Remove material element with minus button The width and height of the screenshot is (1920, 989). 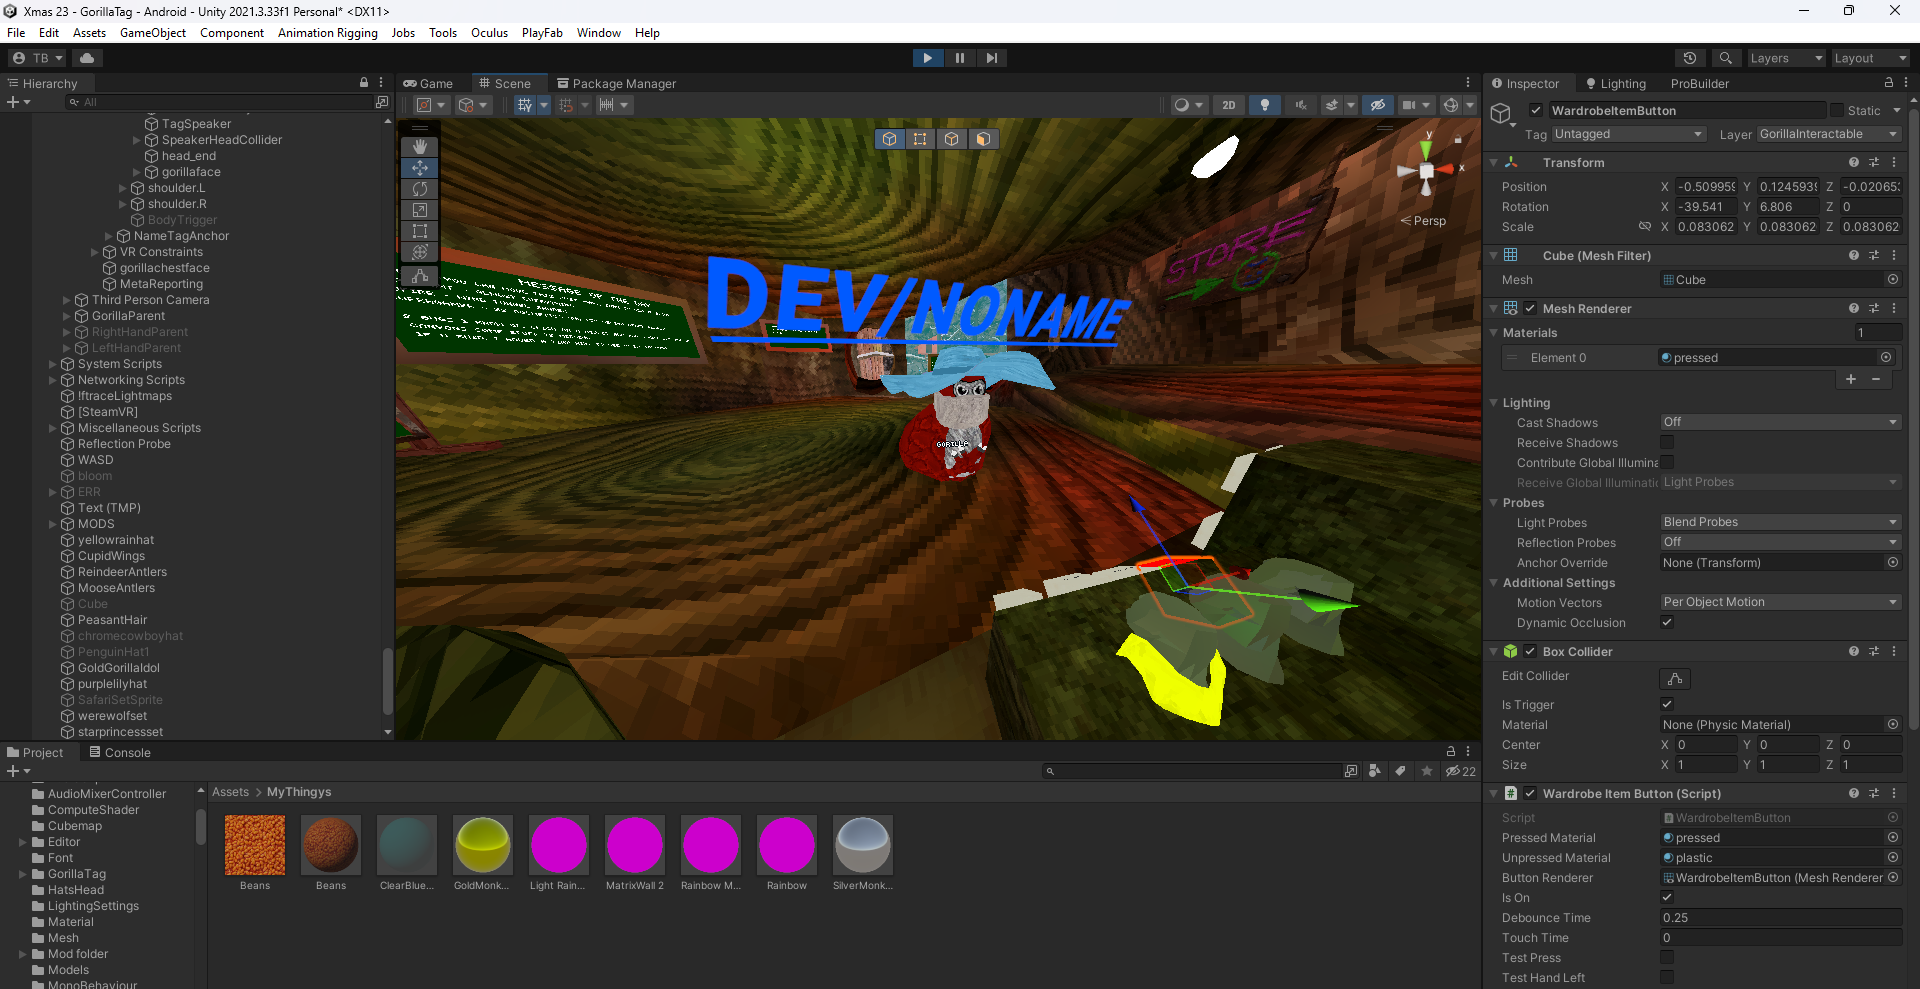[1876, 379]
